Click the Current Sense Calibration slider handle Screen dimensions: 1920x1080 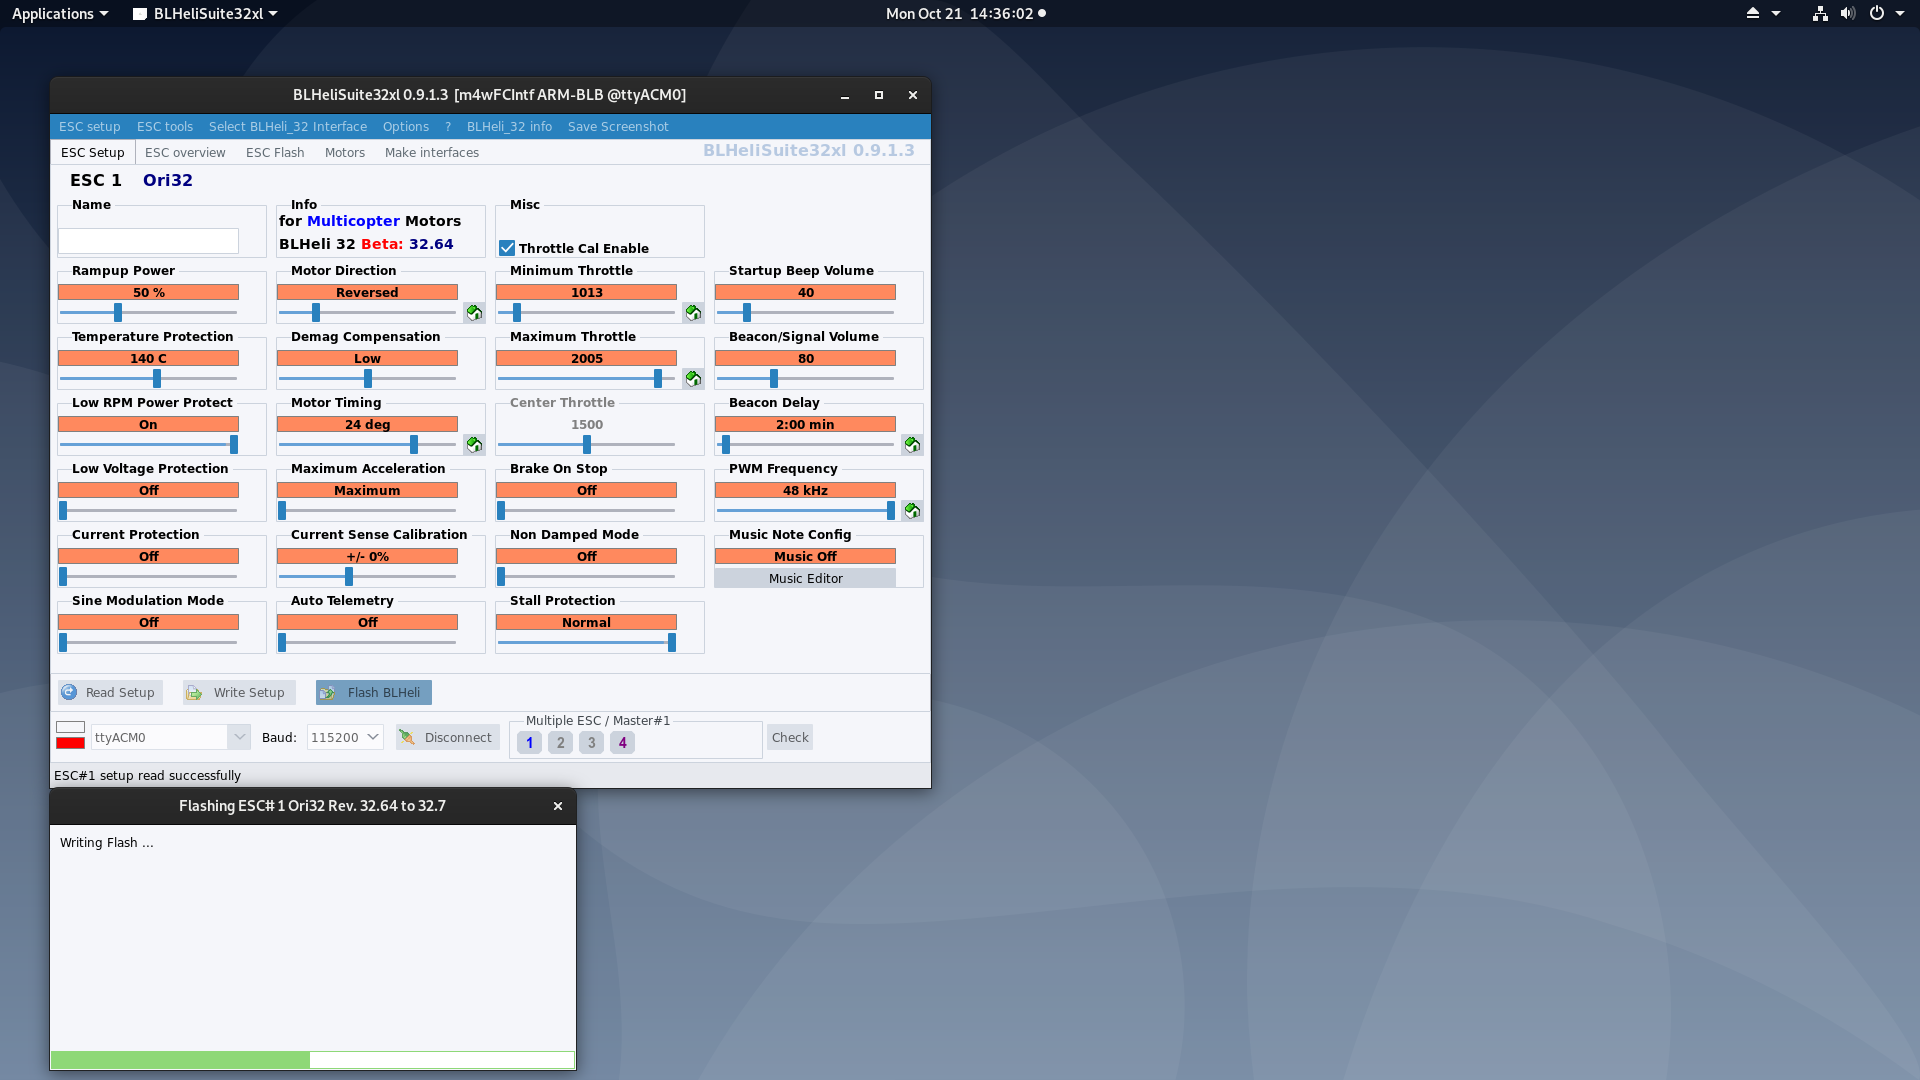(x=349, y=577)
